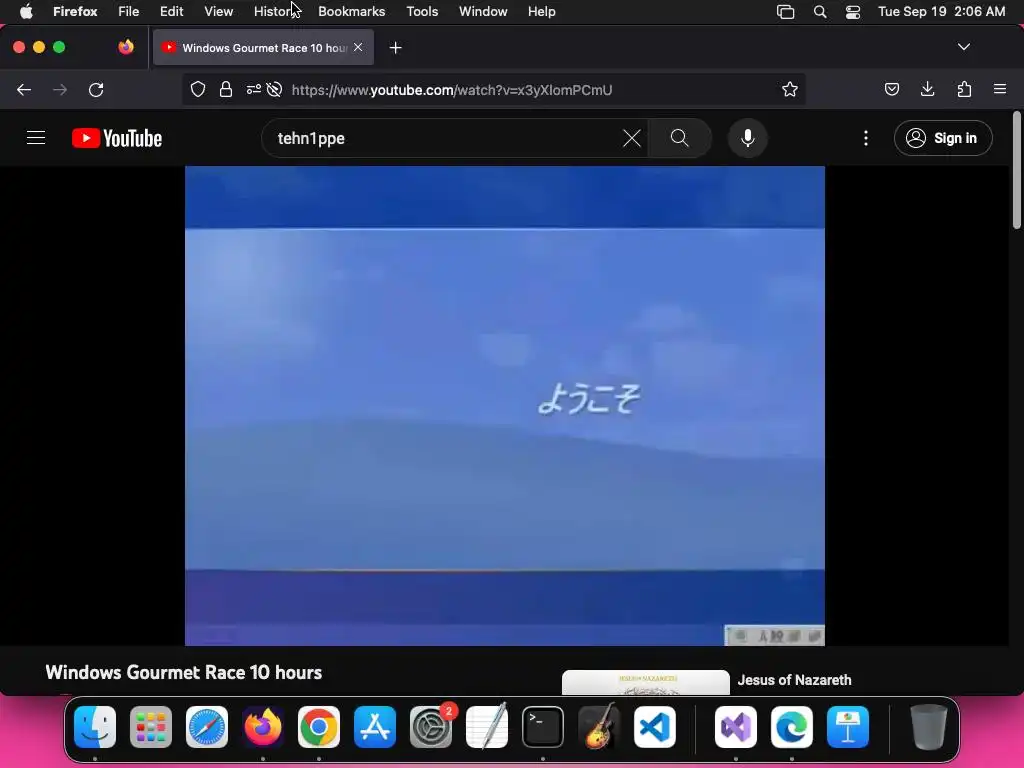Click the YouTube URL in address bar
Screen dimensions: 1024x768
coord(452,90)
